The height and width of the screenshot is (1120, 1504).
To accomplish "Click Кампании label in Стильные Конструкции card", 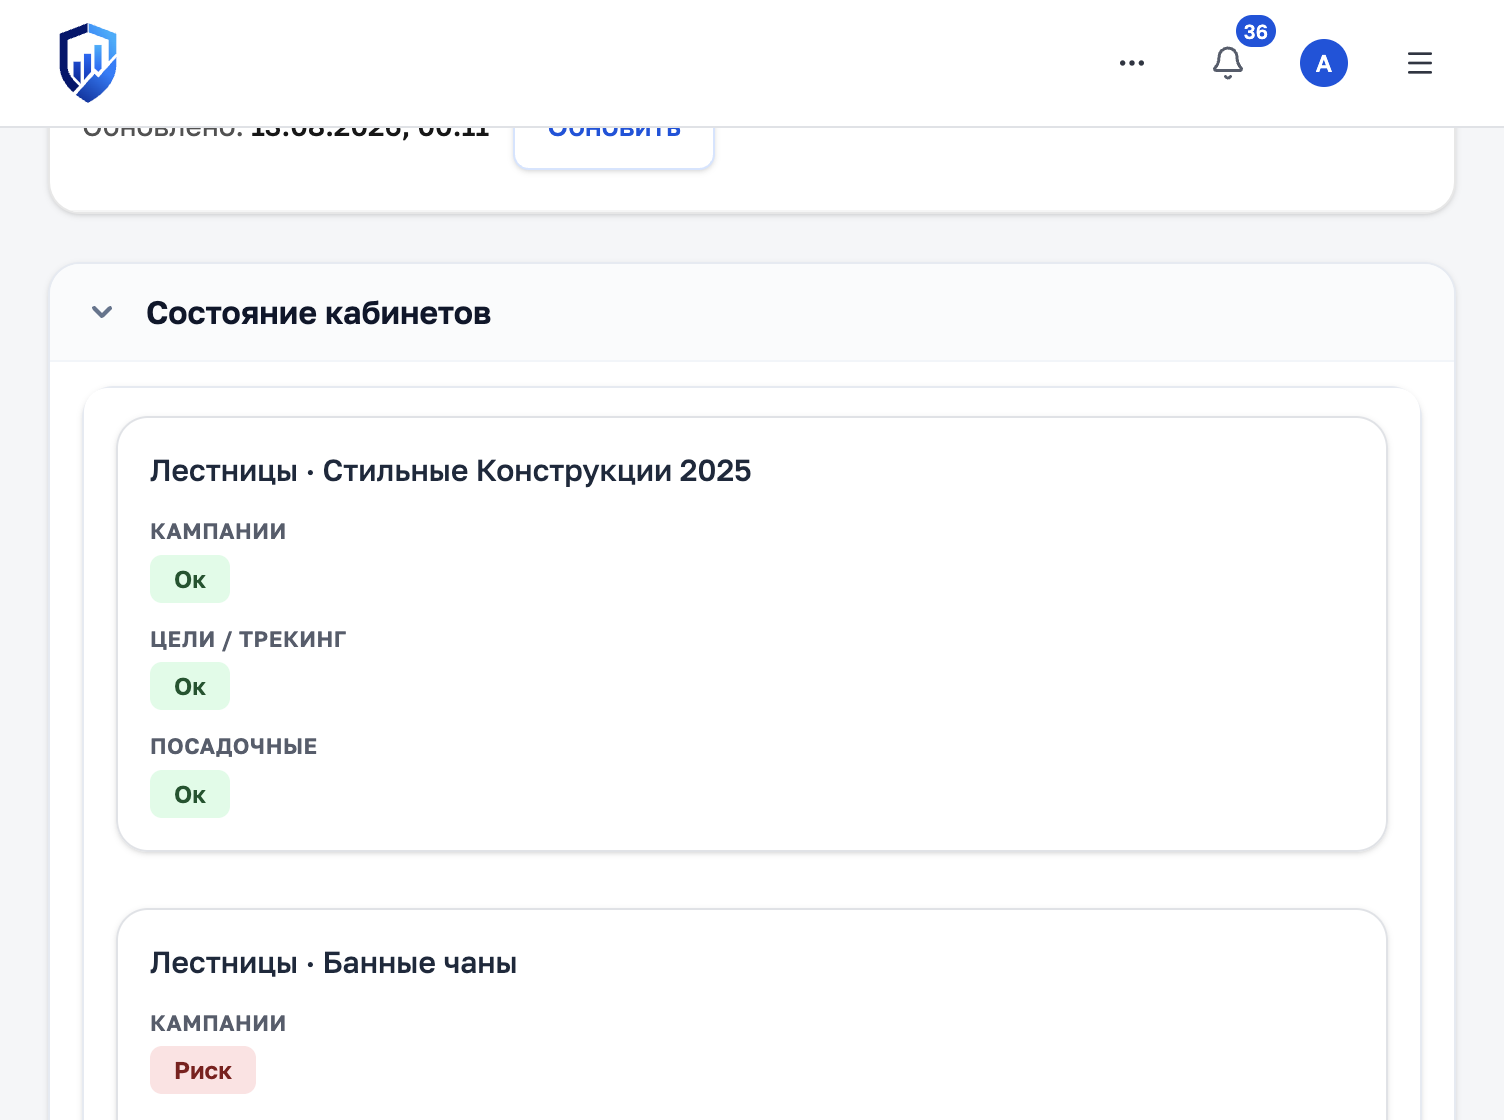I will point(218,532).
